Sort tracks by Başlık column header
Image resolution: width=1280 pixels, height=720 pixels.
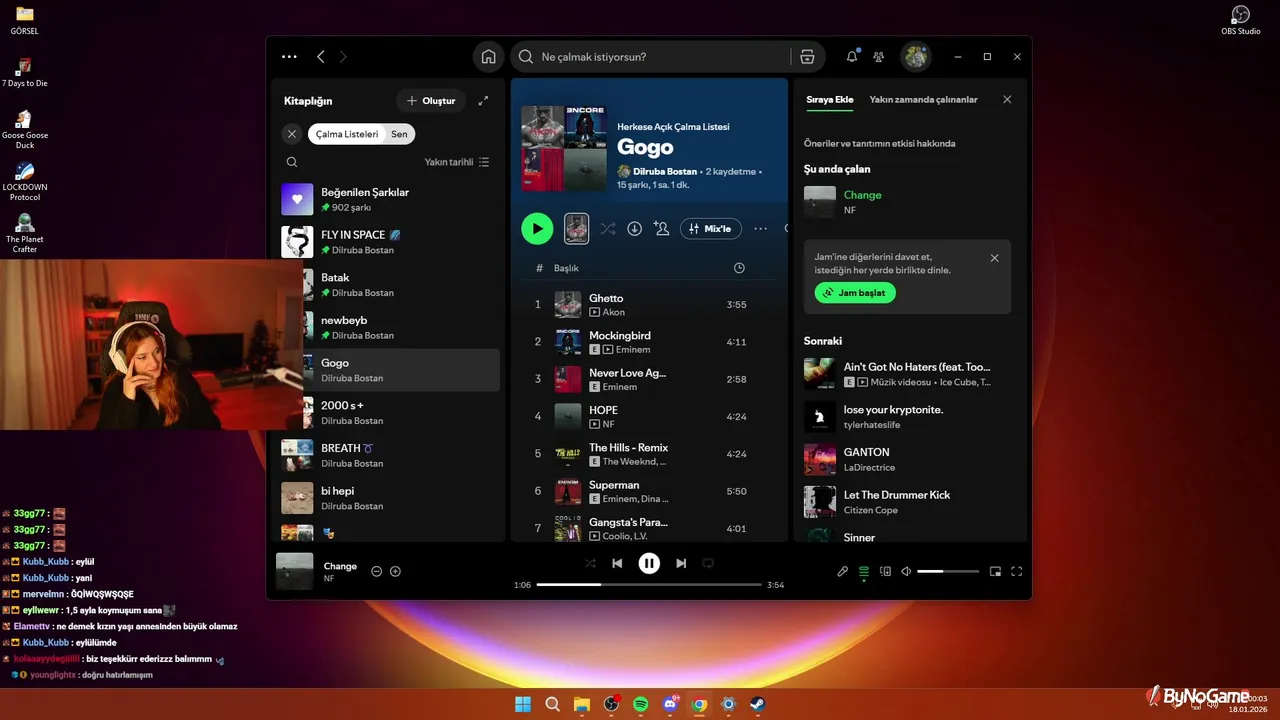(566, 268)
